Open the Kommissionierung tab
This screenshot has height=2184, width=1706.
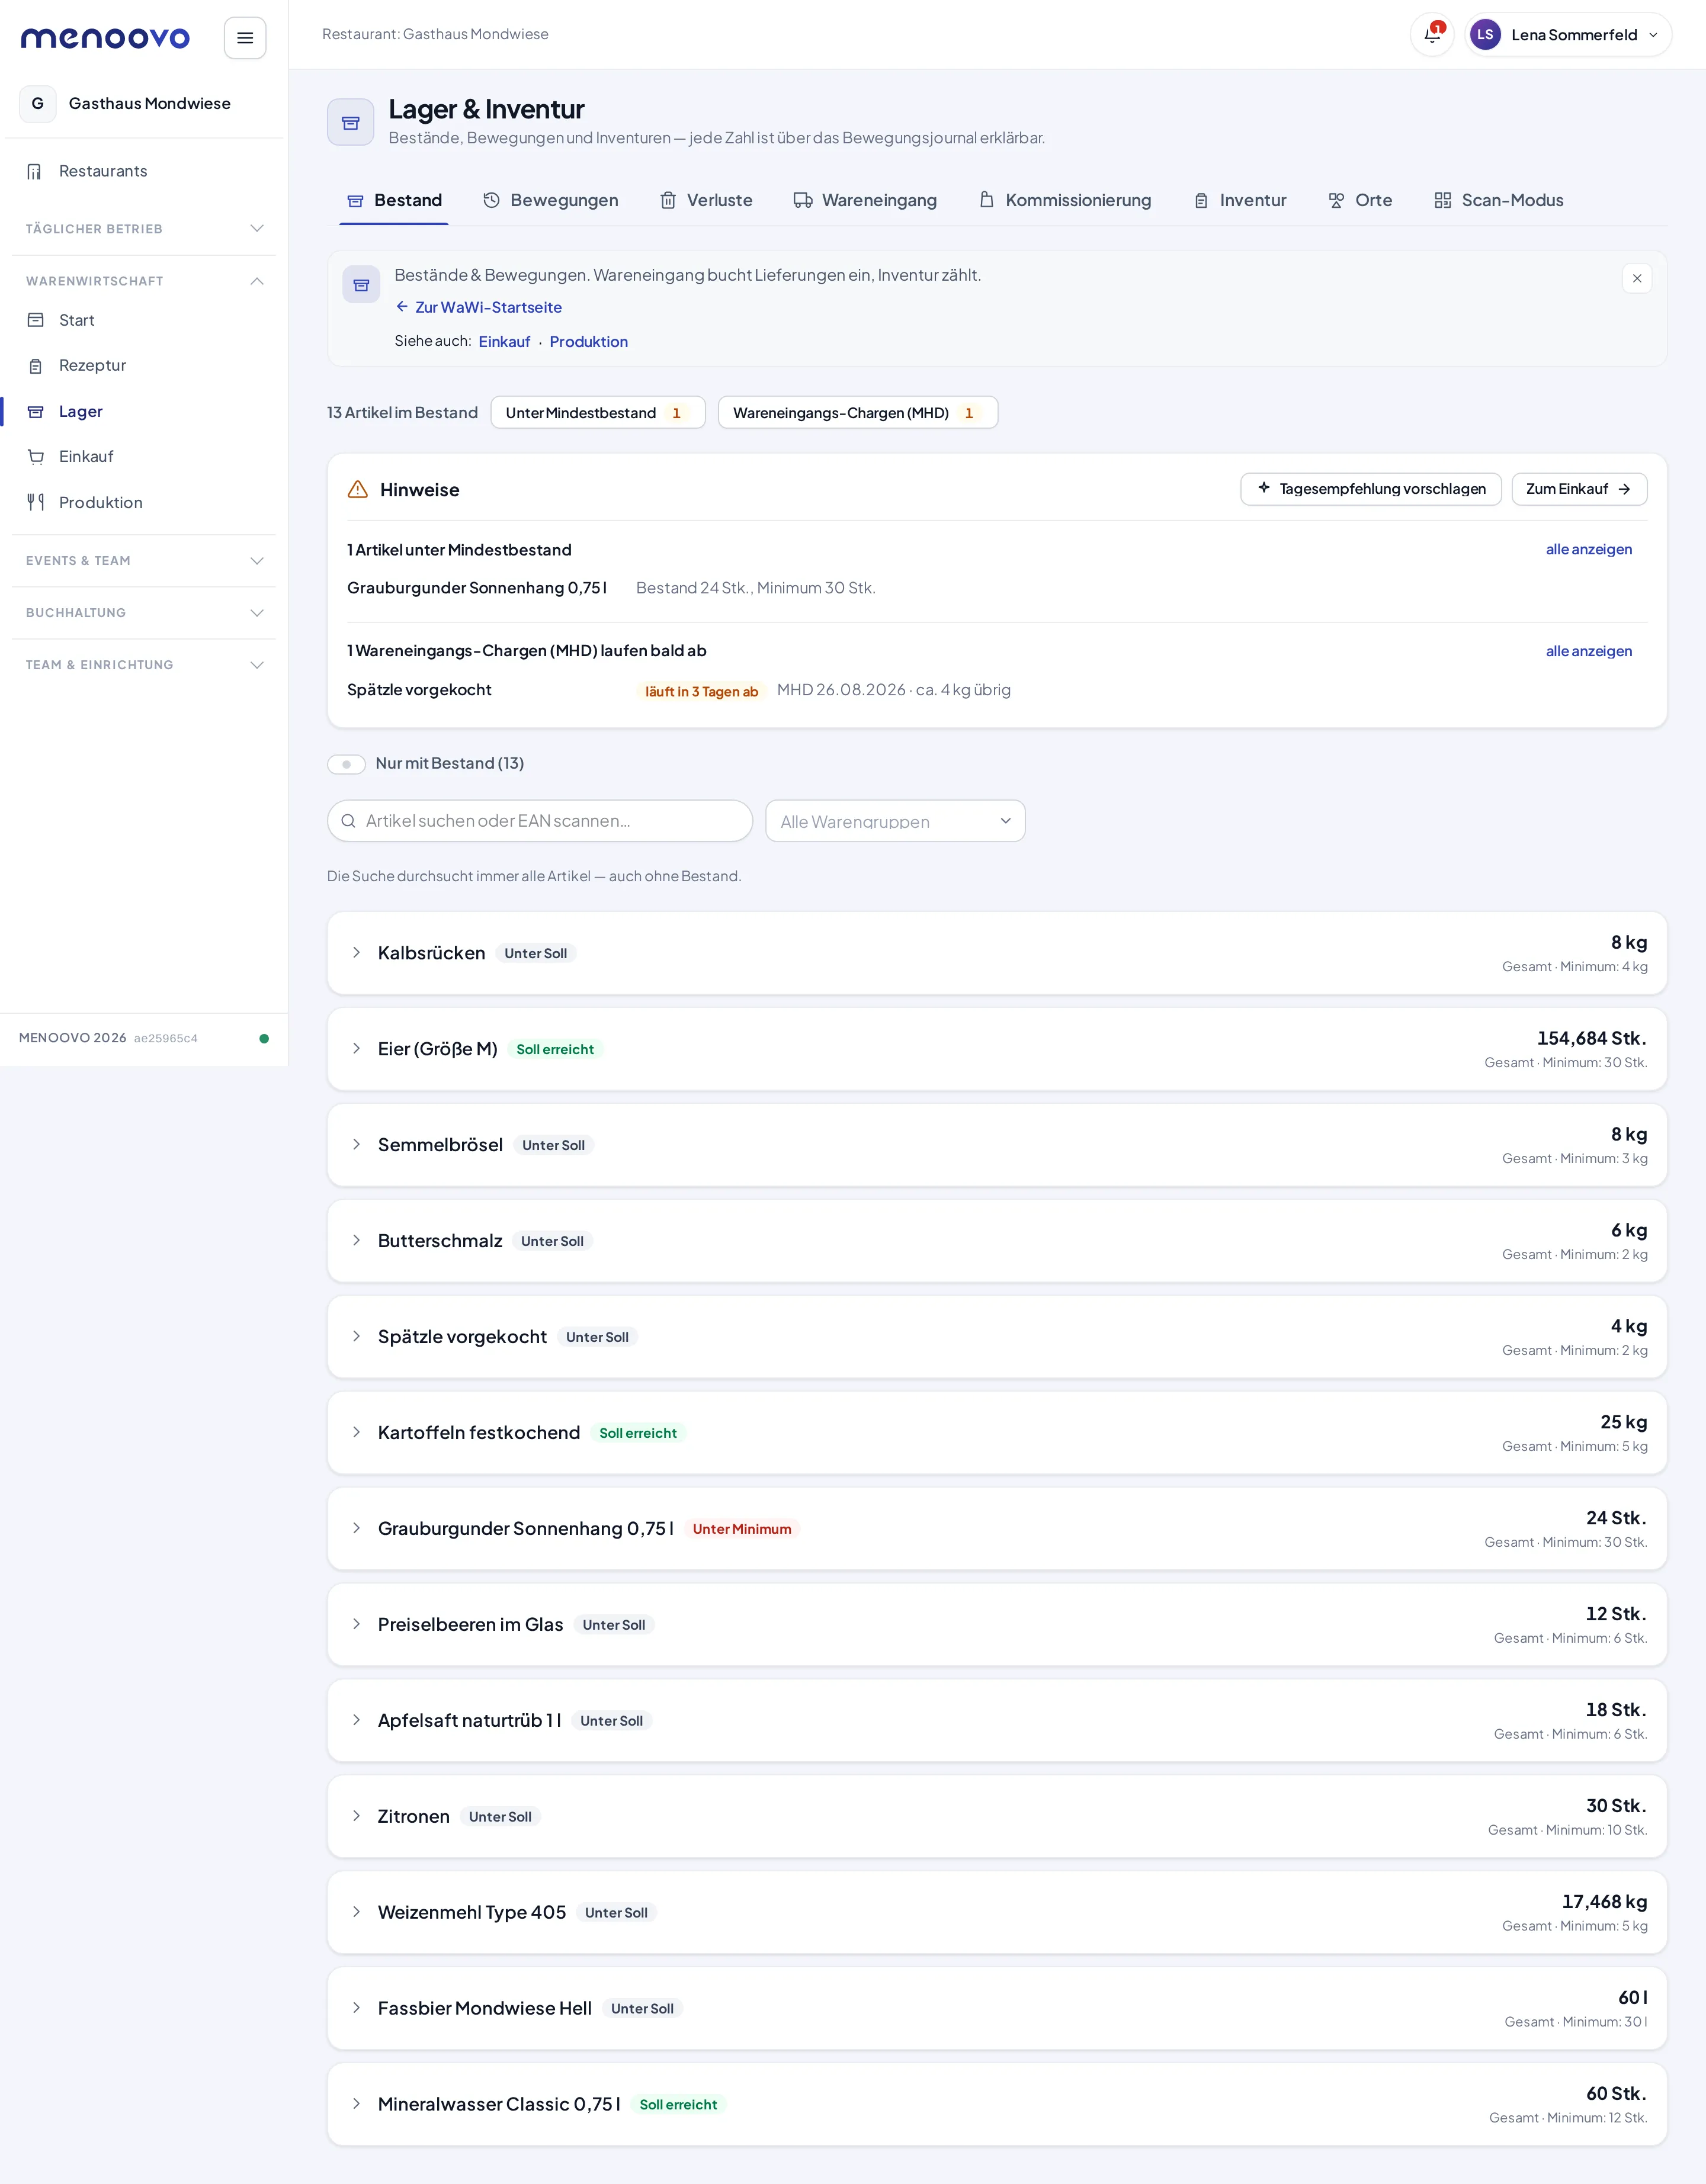(x=1065, y=200)
